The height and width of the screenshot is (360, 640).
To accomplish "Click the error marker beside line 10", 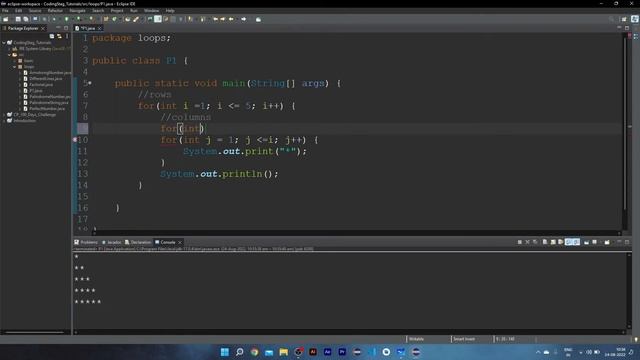I will (75, 140).
